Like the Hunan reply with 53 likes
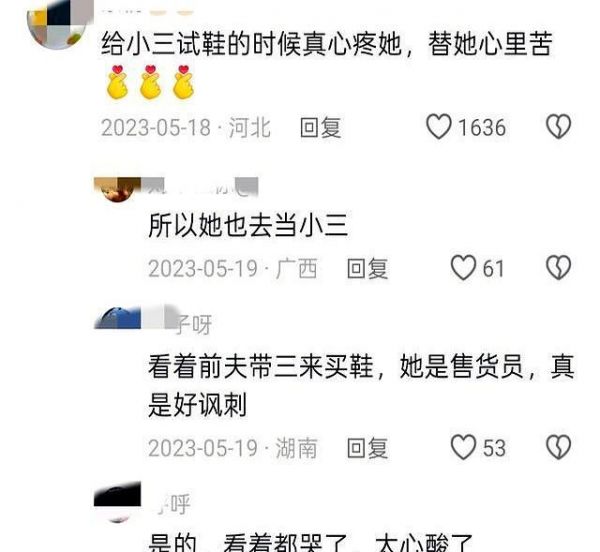This screenshot has height=552, width=600. tap(463, 447)
